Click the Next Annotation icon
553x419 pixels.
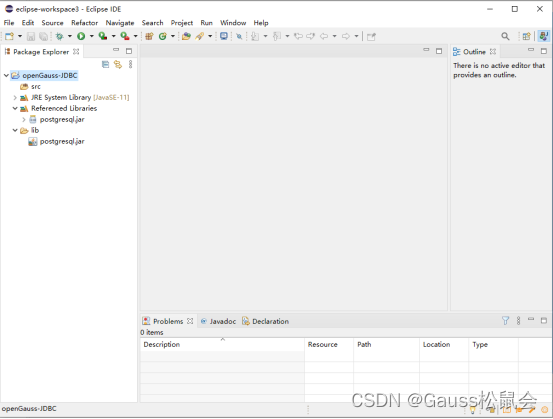tap(255, 36)
